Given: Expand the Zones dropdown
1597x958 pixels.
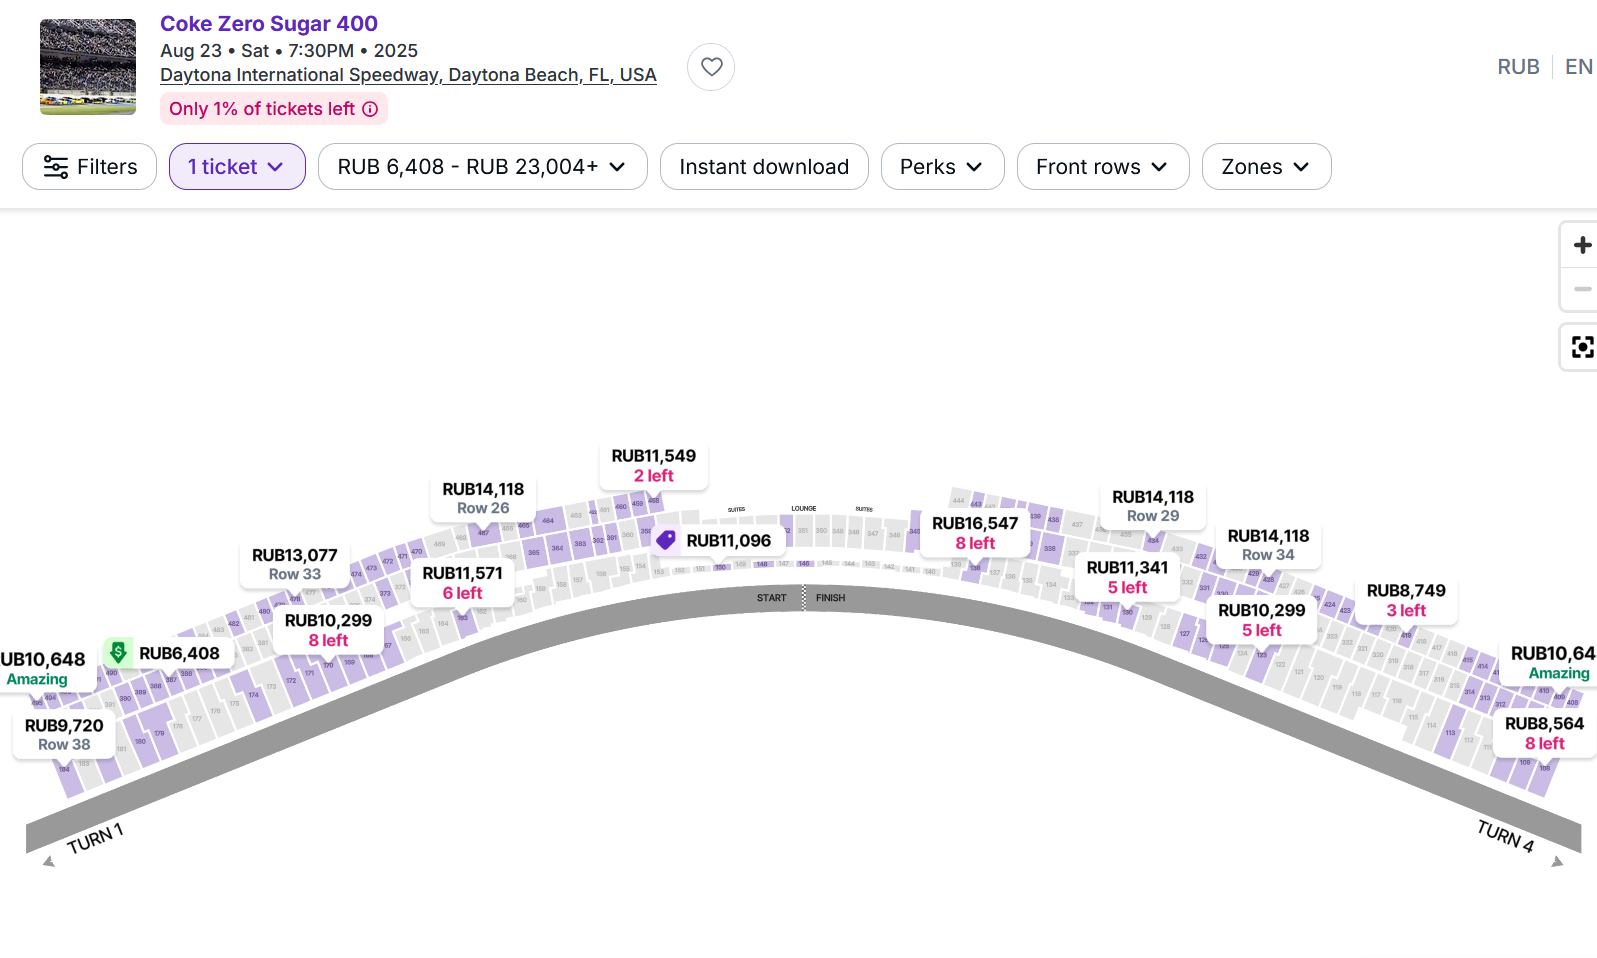Looking at the screenshot, I should click(x=1266, y=167).
